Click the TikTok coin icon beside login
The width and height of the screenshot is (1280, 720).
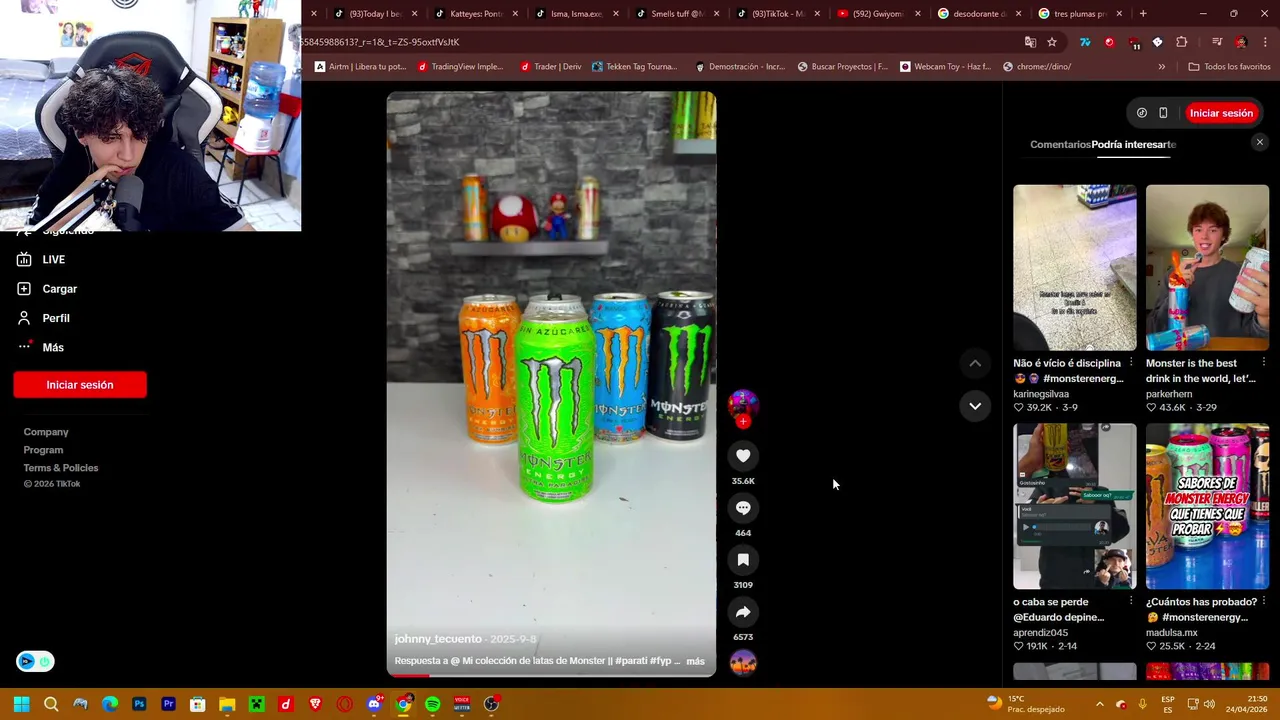pyautogui.click(x=1141, y=113)
